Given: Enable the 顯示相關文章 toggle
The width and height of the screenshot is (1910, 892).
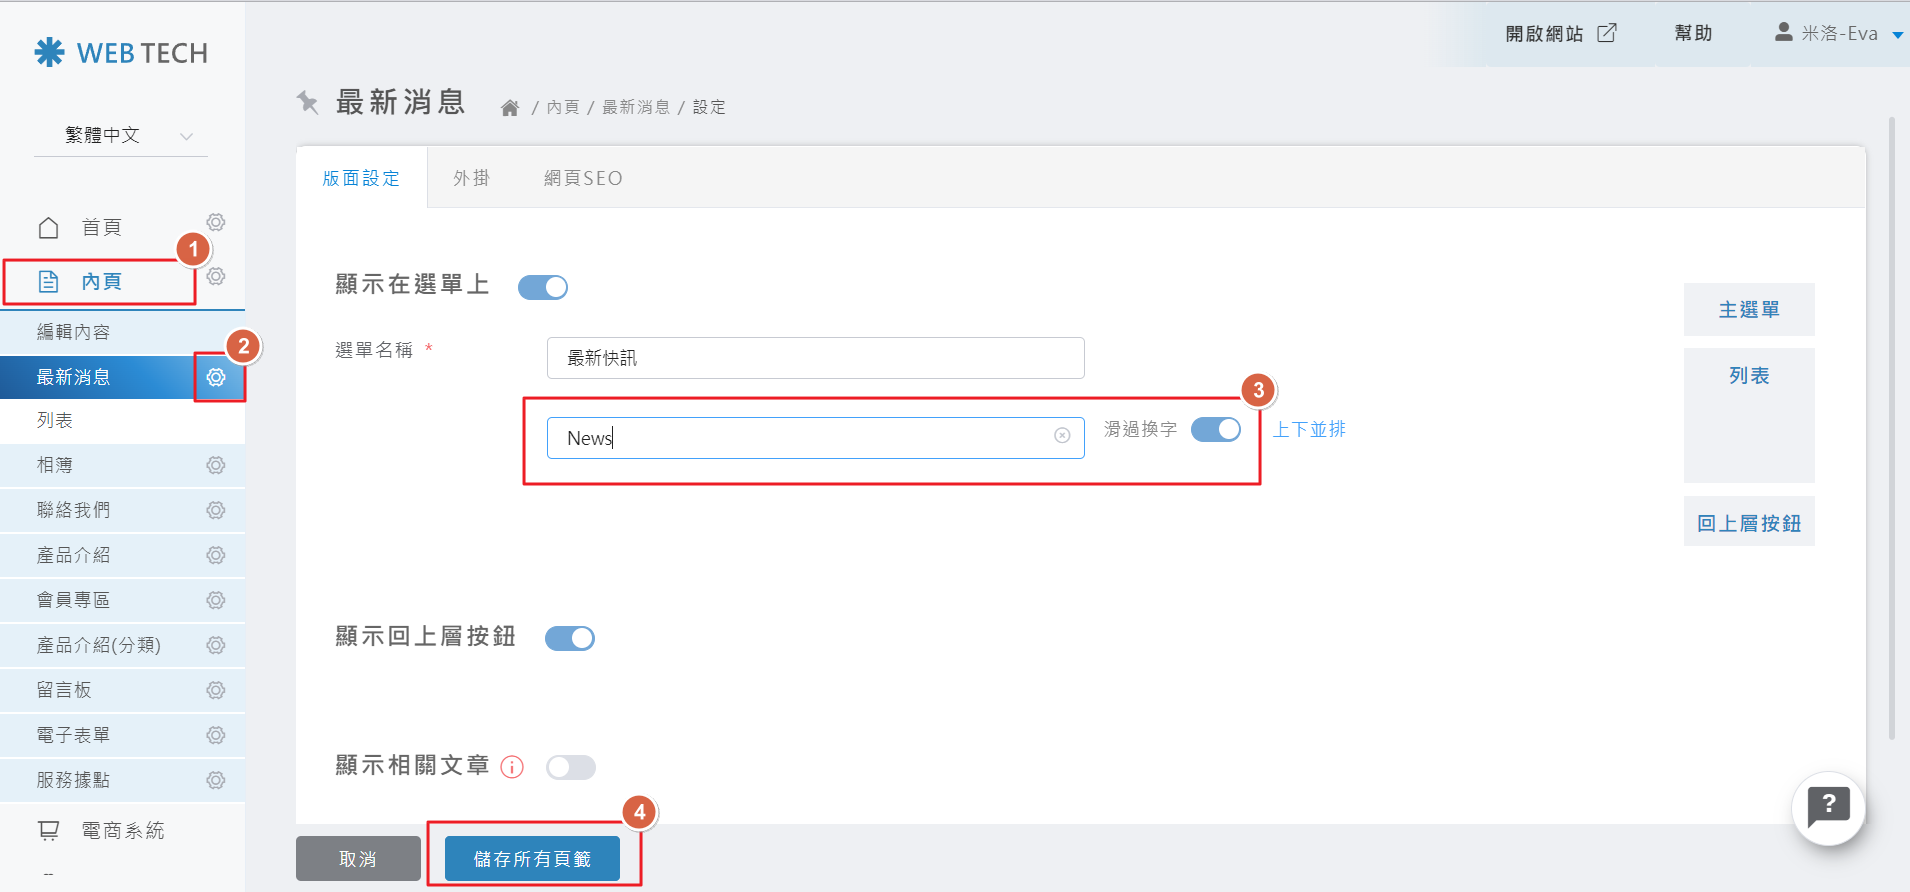Looking at the screenshot, I should pos(571,767).
